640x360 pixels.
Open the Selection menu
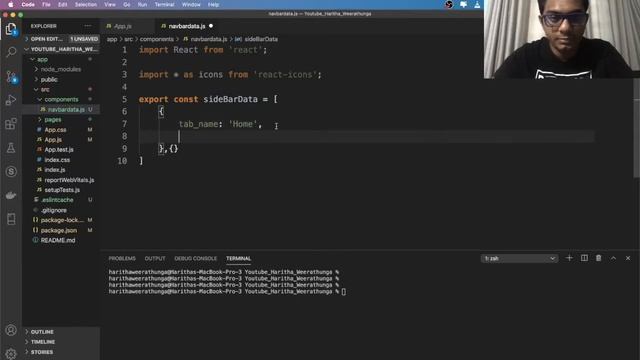[x=86, y=4]
